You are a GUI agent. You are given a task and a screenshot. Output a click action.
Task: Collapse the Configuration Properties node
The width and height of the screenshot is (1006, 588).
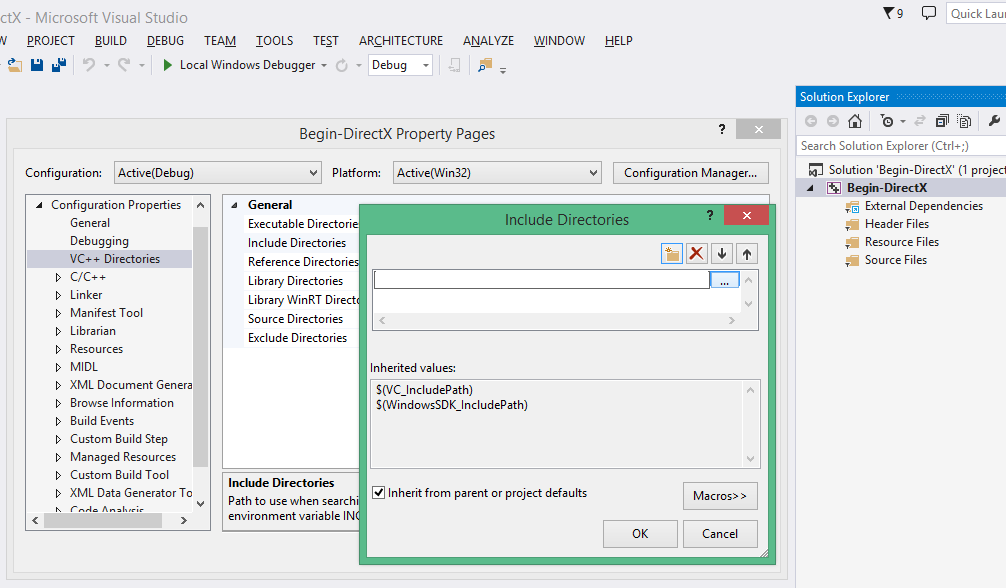39,205
